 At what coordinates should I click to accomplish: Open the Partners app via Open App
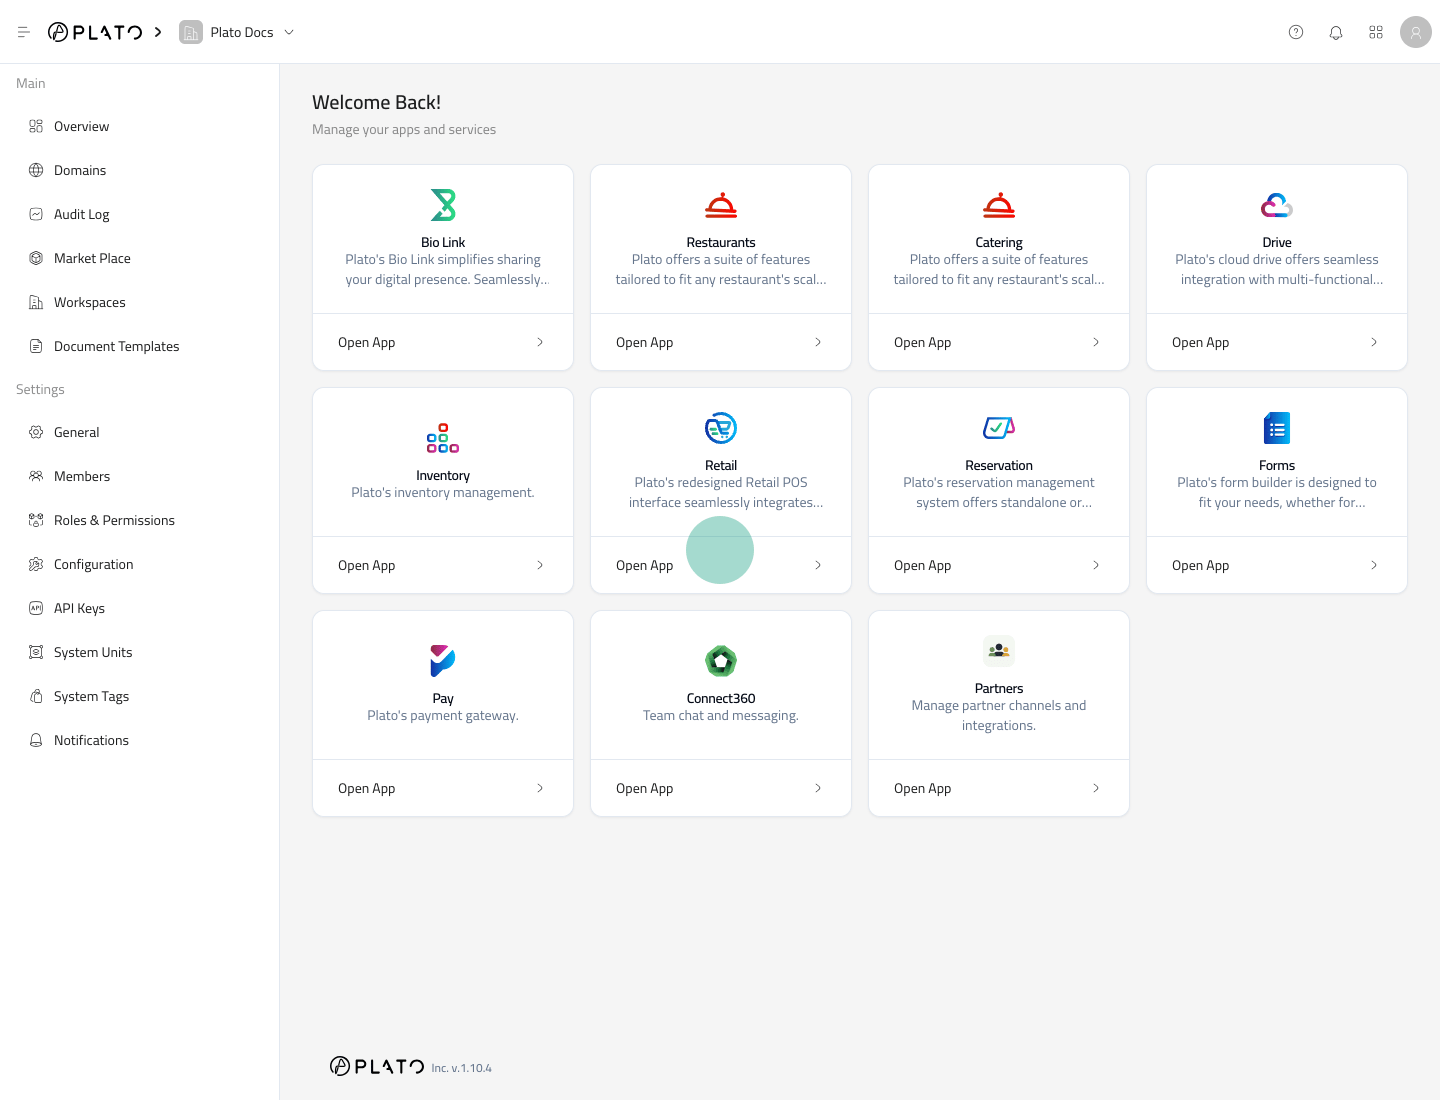[999, 788]
